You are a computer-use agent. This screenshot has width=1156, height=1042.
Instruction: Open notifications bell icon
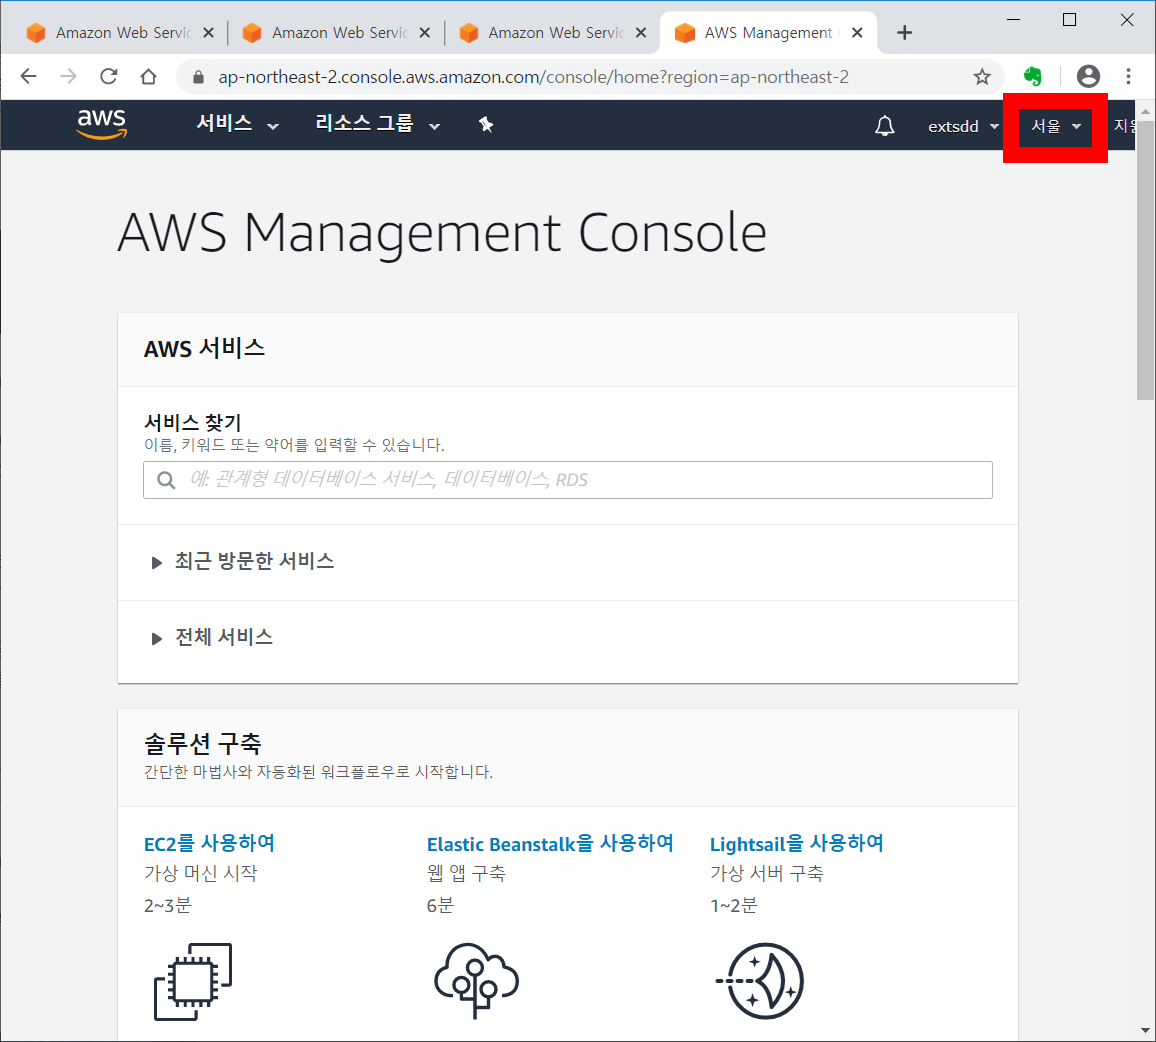click(x=885, y=126)
